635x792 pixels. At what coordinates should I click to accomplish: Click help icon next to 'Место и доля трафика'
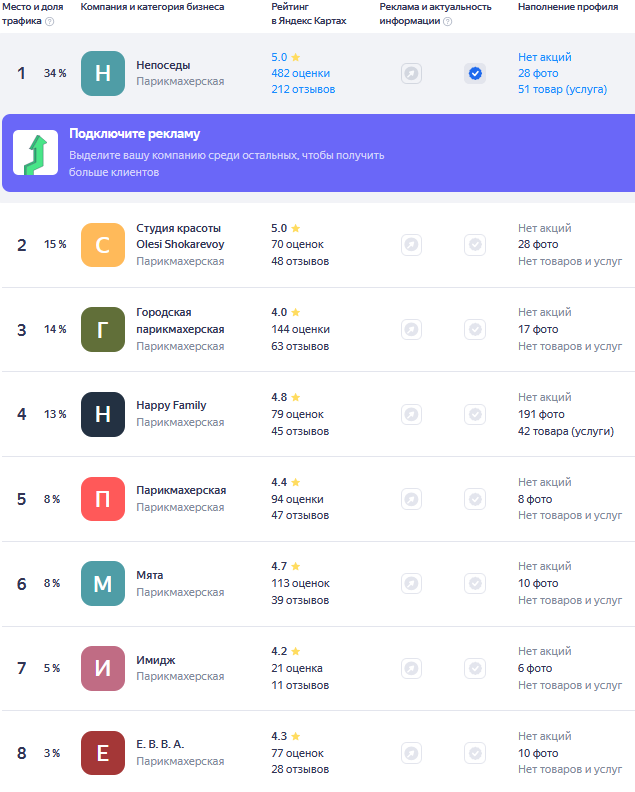click(50, 21)
